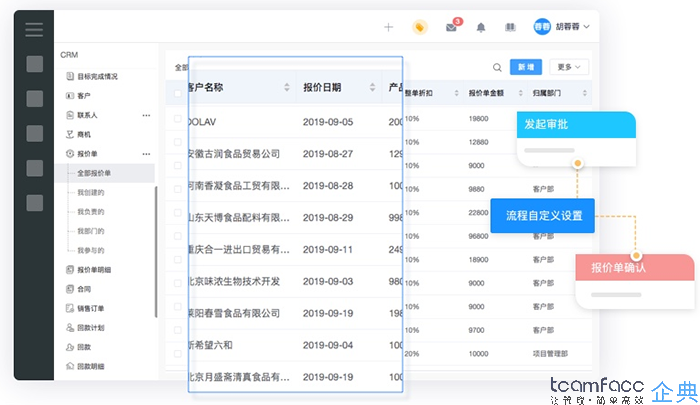This screenshot has width=700, height=405.
Task: Open the book help icon in the top bar
Action: (510, 28)
